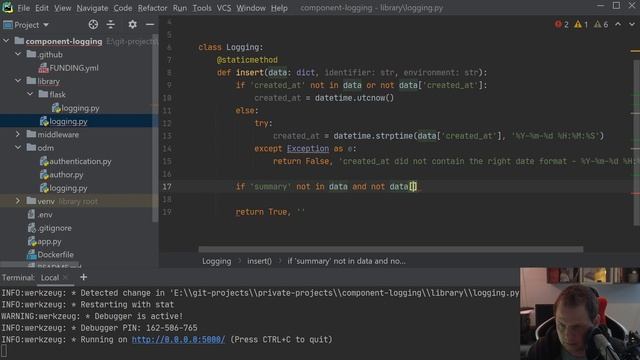Screen dimensions: 640x360
Task: Click 'return True' on line 19
Action: click(x=261, y=212)
